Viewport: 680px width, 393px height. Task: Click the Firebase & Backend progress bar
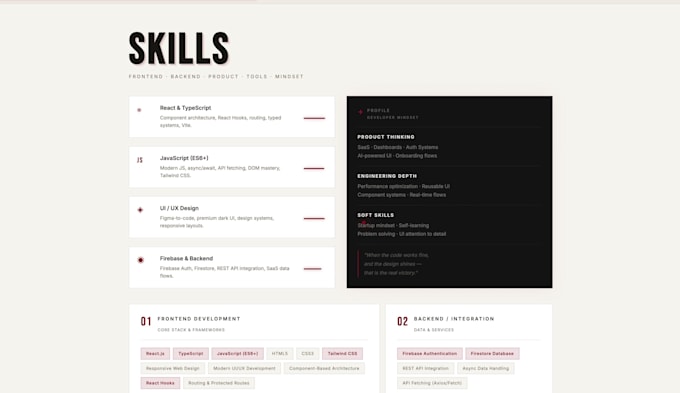(x=313, y=269)
